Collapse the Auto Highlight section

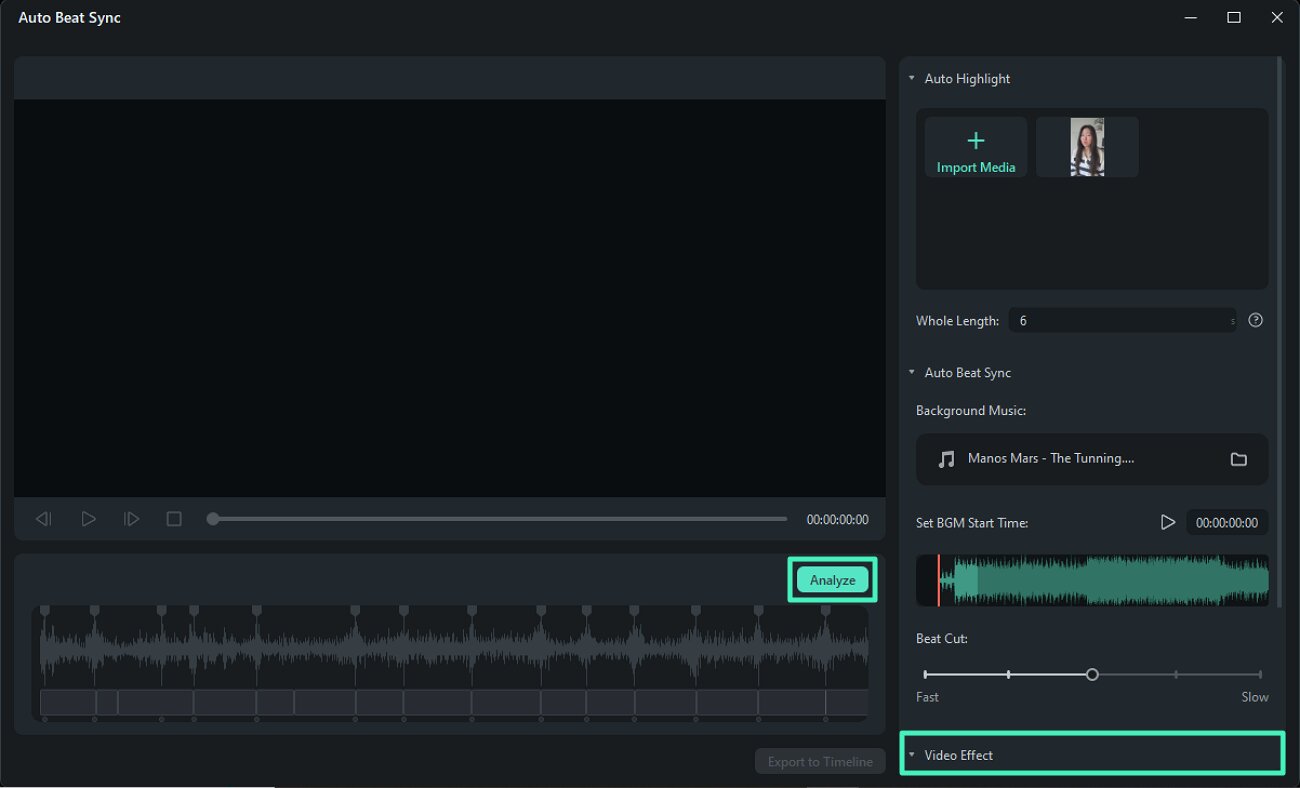coord(912,78)
